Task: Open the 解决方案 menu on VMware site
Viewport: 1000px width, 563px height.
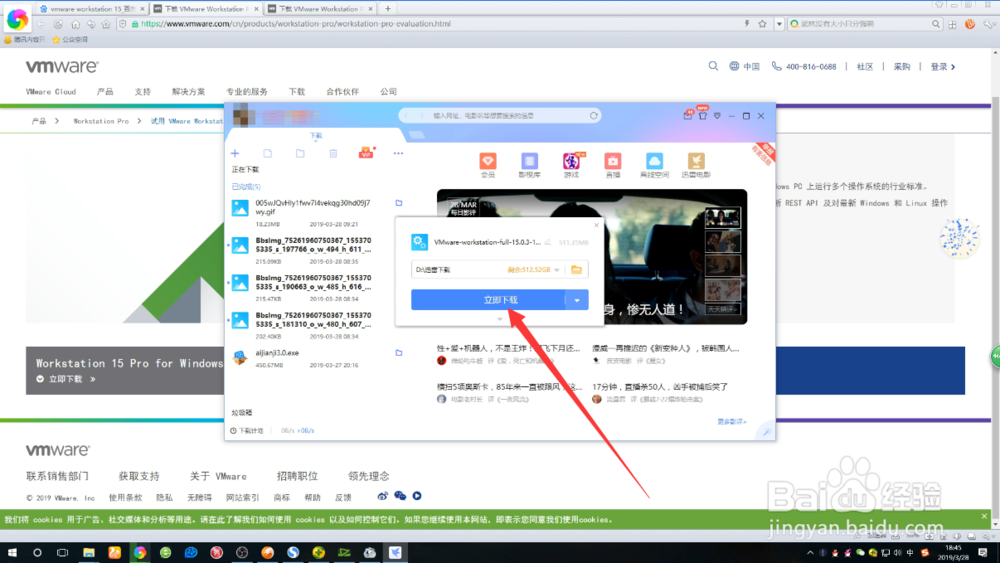Action: 188,92
